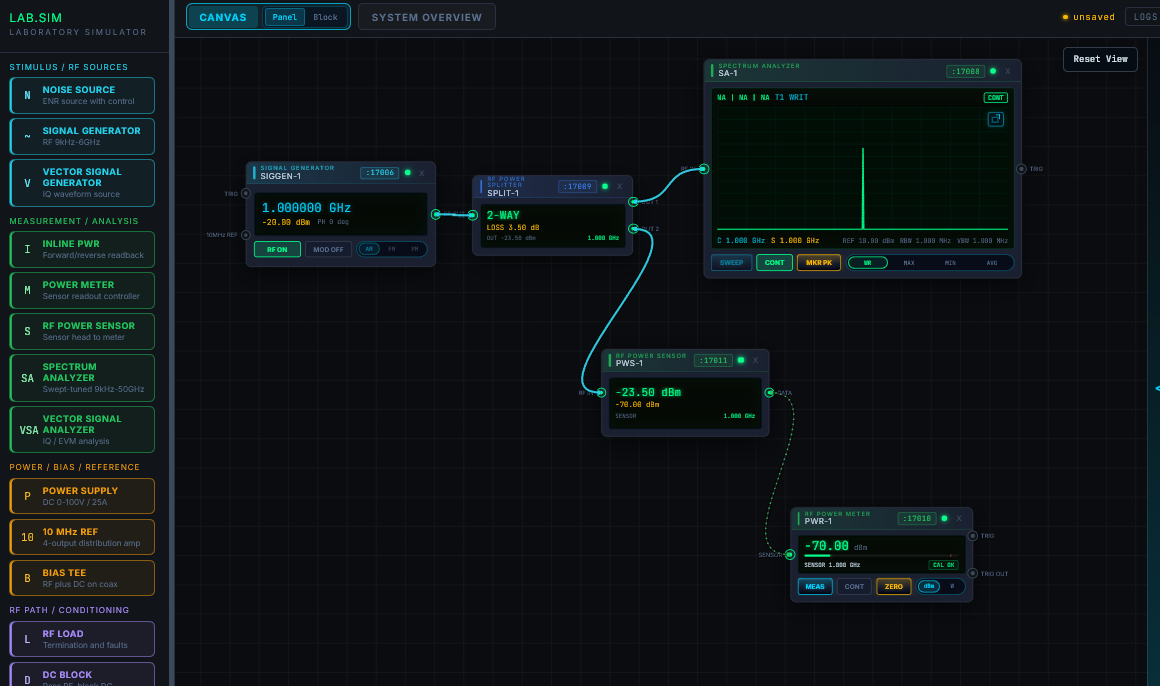The image size is (1160, 686).
Task: Open SA-1 display pop-out icon
Action: point(996,119)
